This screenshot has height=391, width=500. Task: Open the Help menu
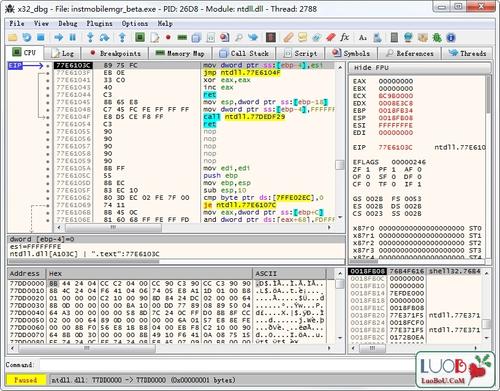[x=165, y=23]
